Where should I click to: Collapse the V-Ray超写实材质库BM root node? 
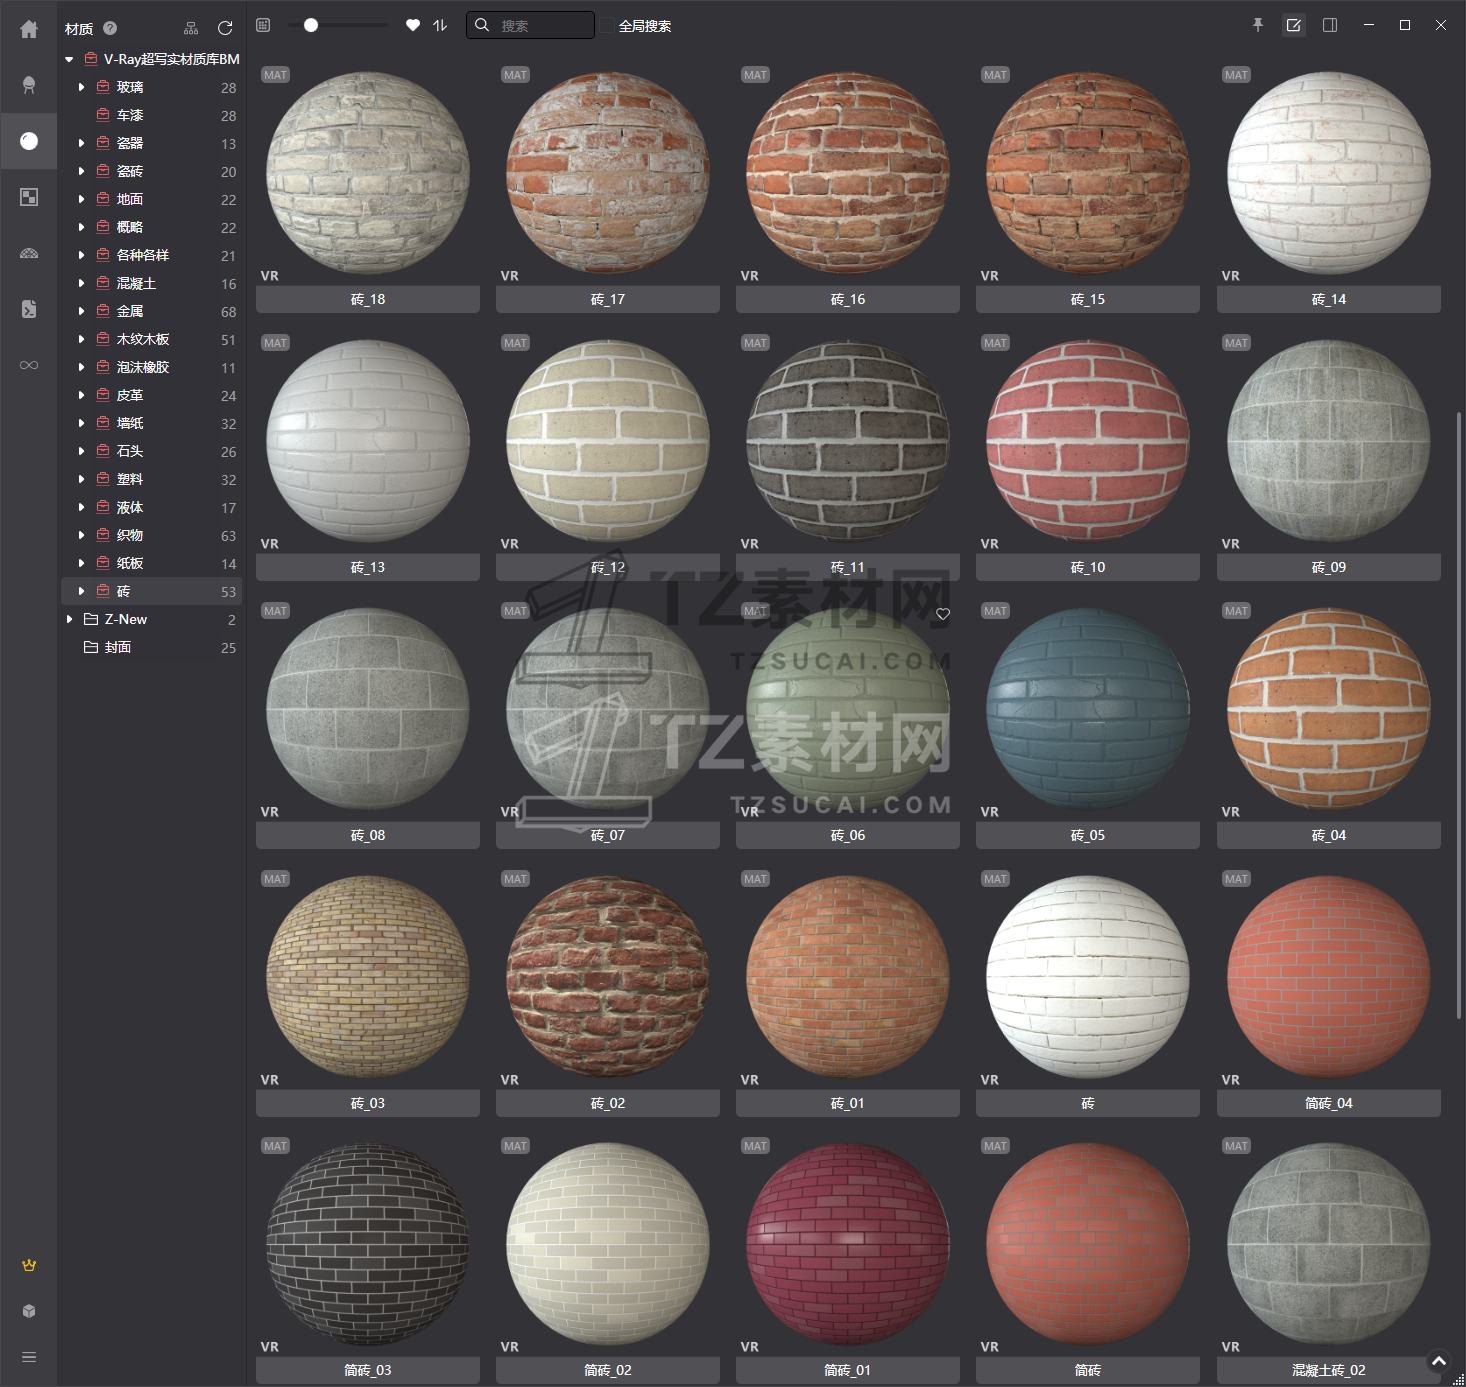[x=69, y=59]
